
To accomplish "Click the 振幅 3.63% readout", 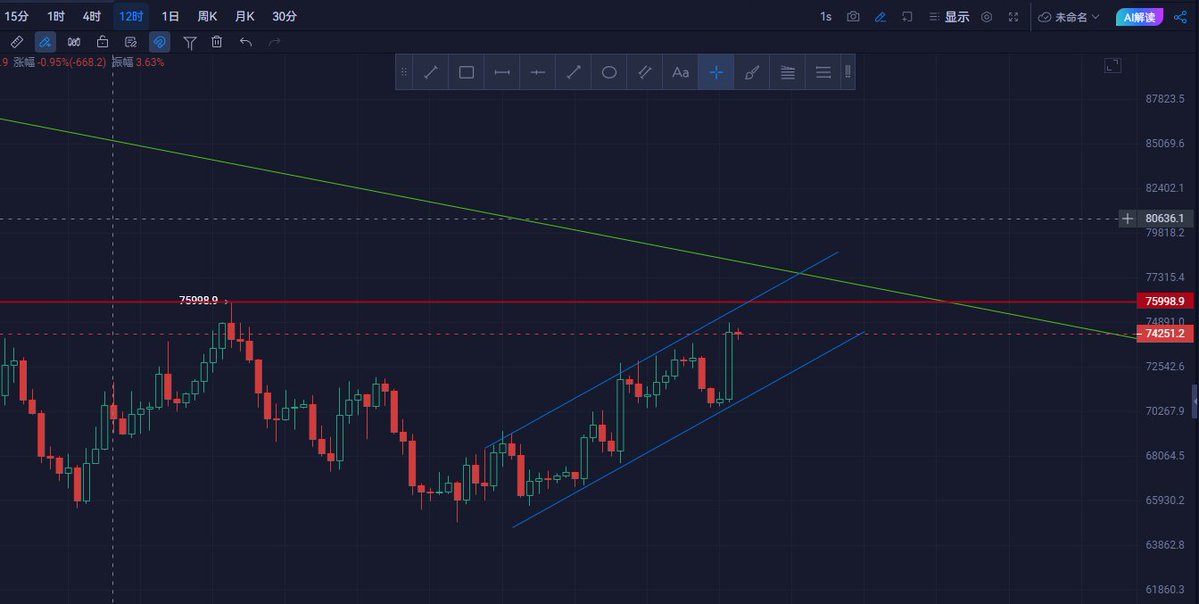I will (138, 62).
